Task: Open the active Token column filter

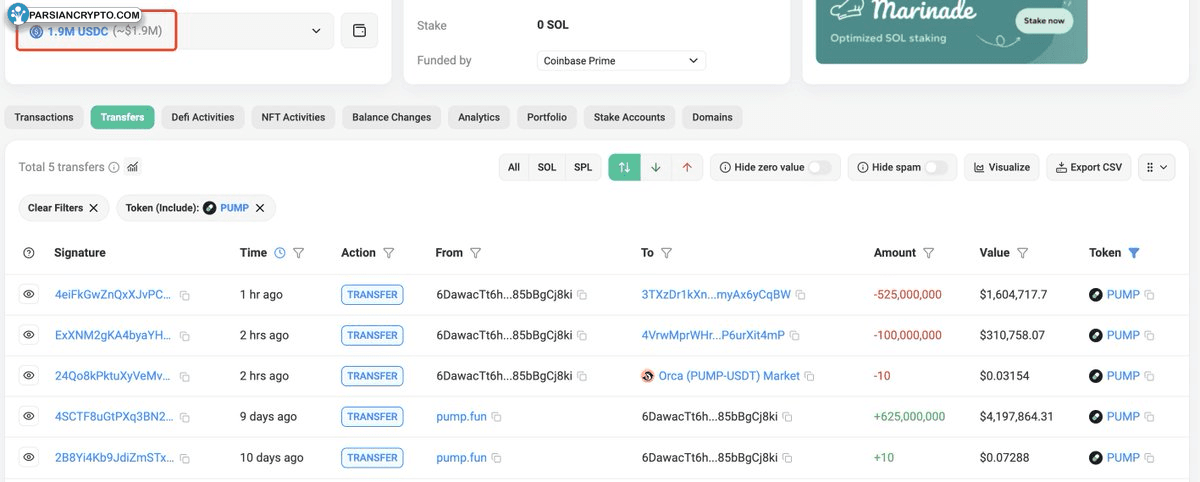Action: (1134, 253)
